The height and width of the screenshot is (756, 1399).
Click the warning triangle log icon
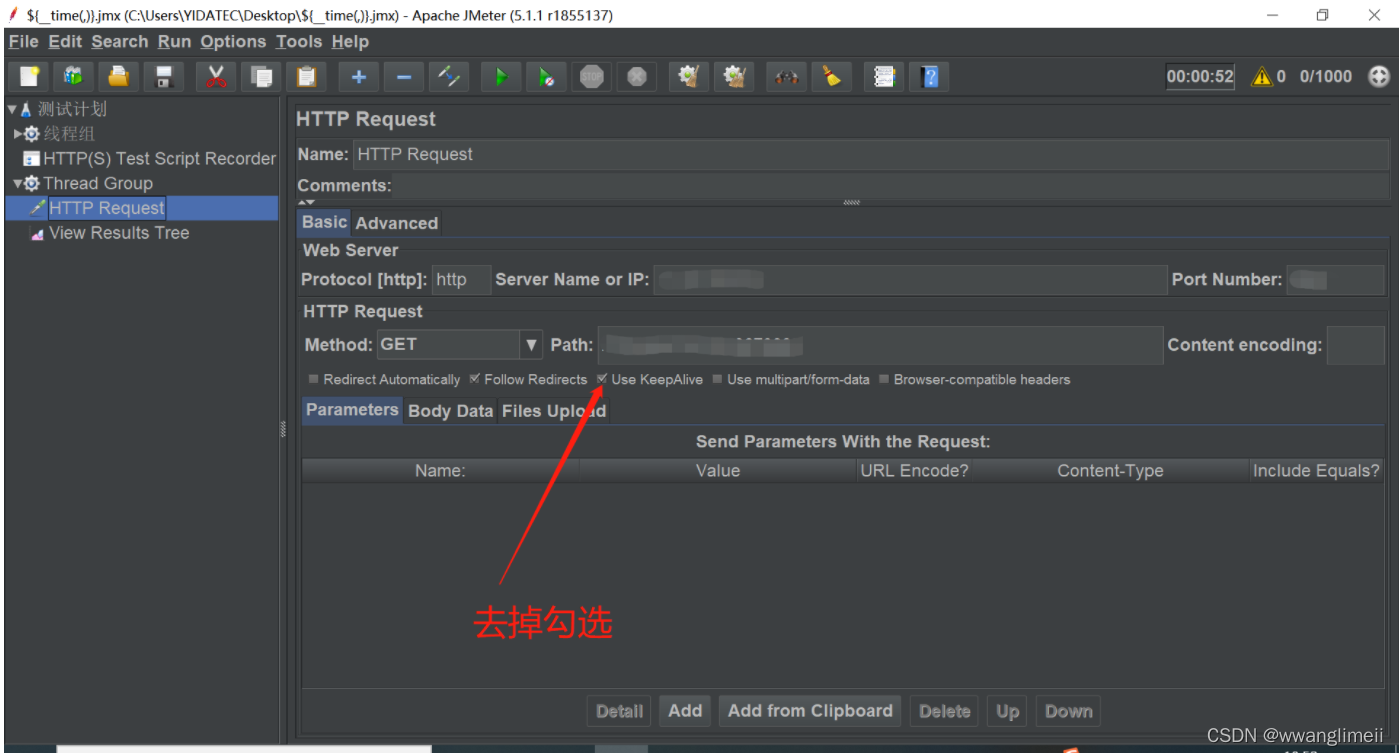pyautogui.click(x=1262, y=76)
